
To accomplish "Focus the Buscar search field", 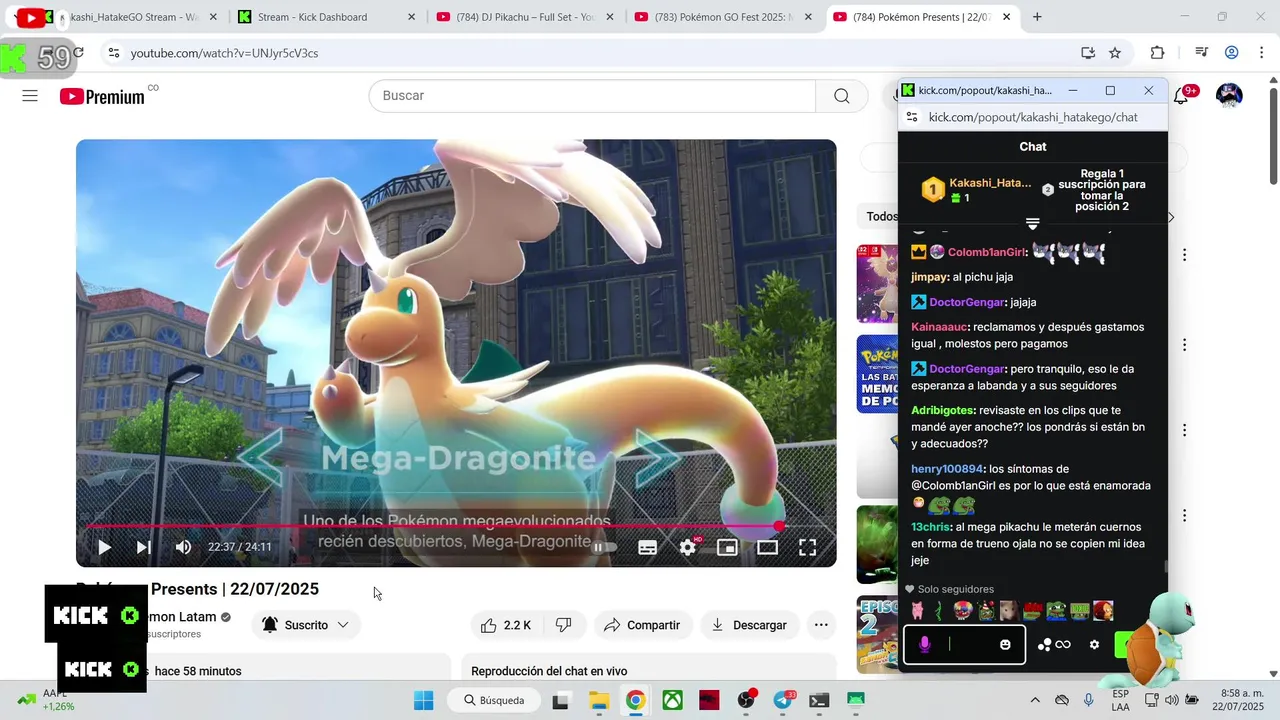I will [592, 96].
